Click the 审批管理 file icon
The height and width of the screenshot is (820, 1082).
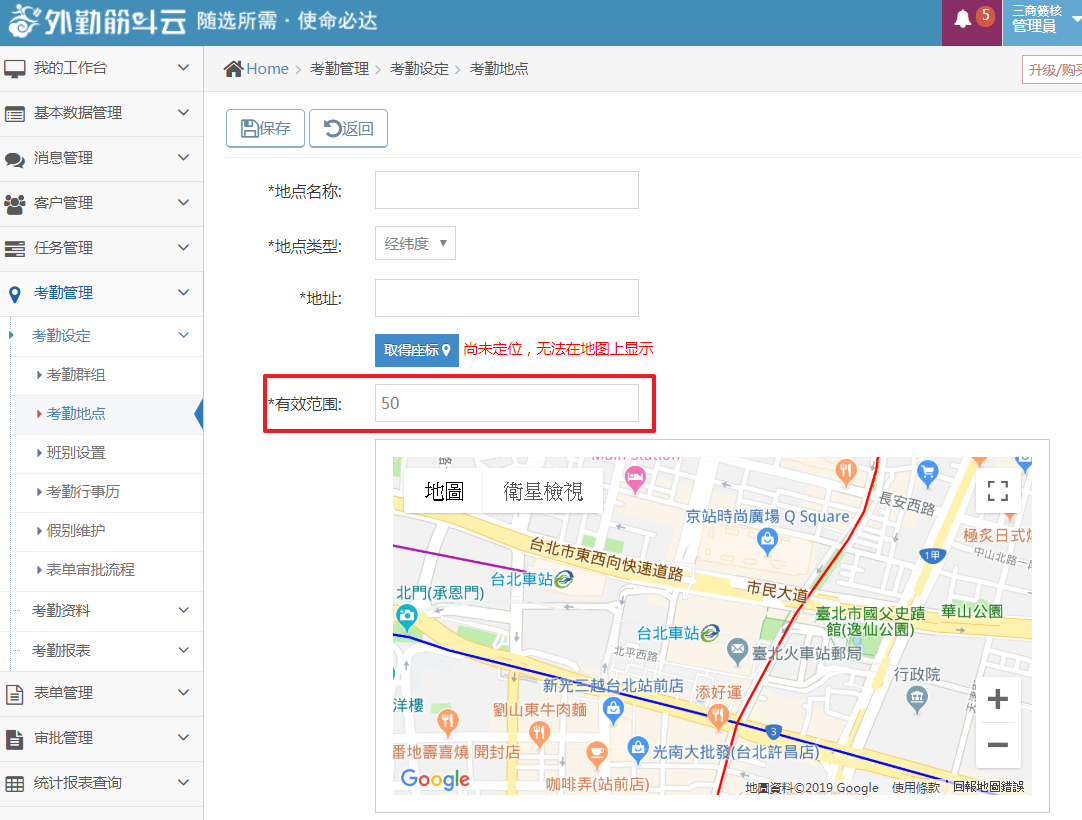pos(14,739)
